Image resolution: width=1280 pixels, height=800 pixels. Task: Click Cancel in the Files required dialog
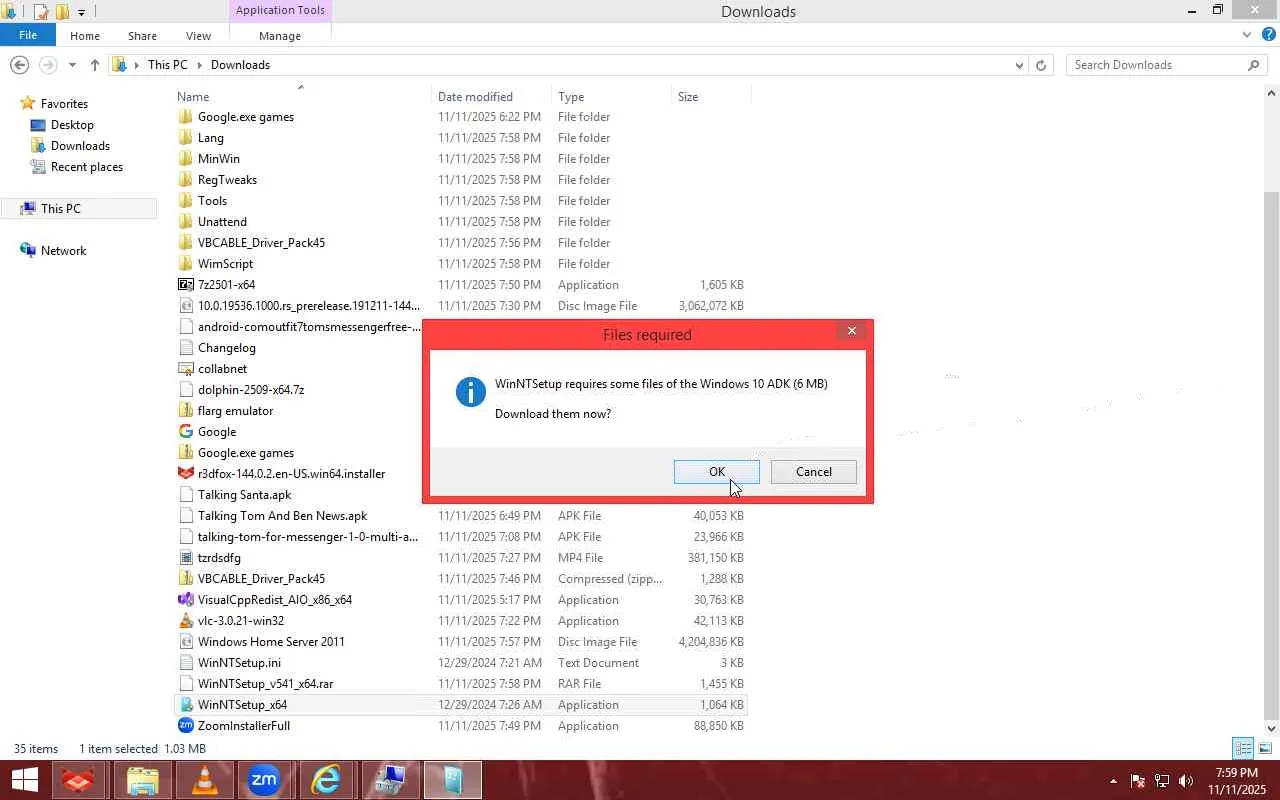point(814,472)
